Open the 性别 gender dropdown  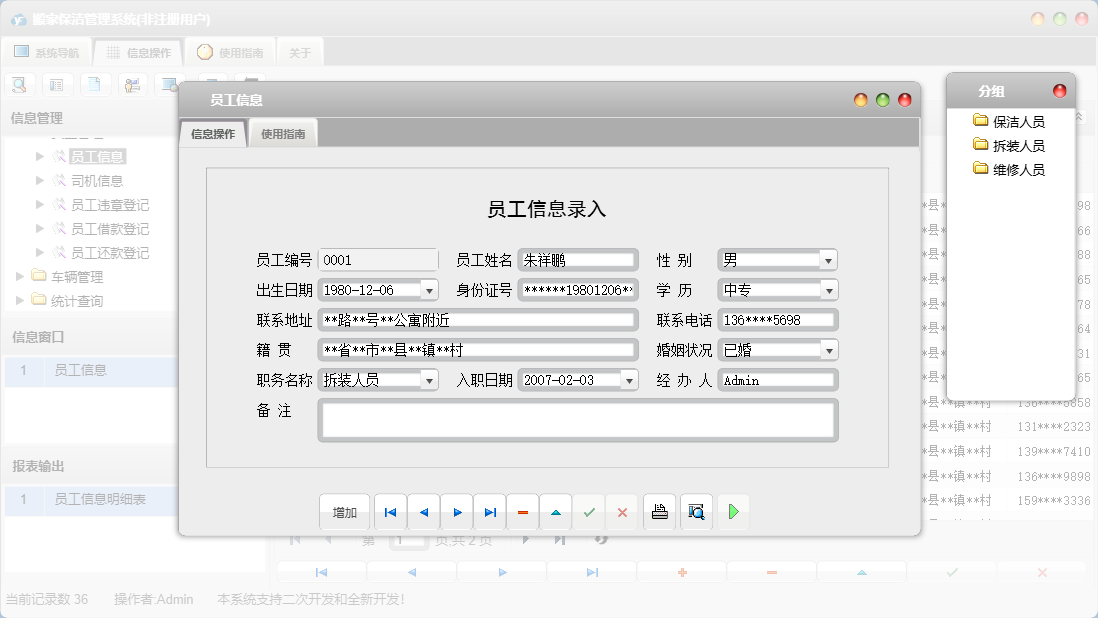[x=829, y=259]
